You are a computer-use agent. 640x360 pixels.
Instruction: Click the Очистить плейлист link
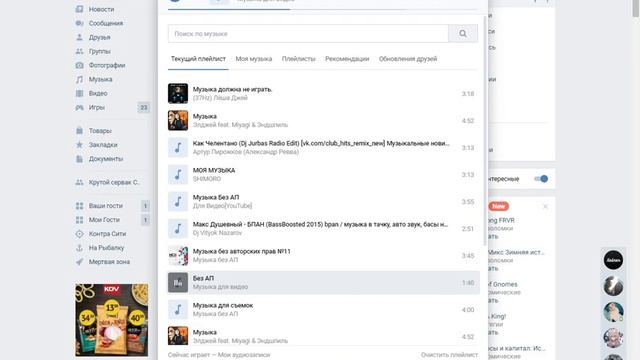pos(449,355)
